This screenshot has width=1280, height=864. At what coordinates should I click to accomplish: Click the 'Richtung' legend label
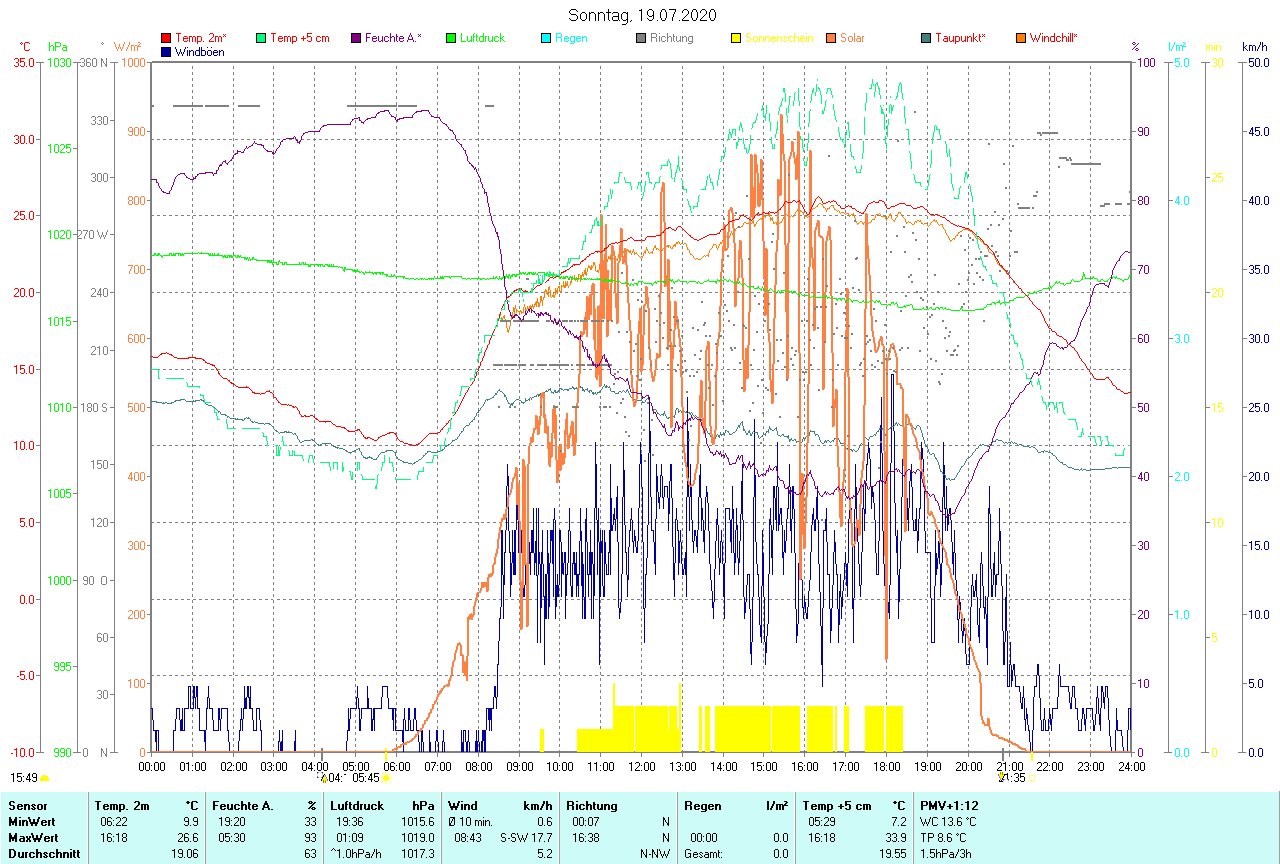(x=671, y=38)
